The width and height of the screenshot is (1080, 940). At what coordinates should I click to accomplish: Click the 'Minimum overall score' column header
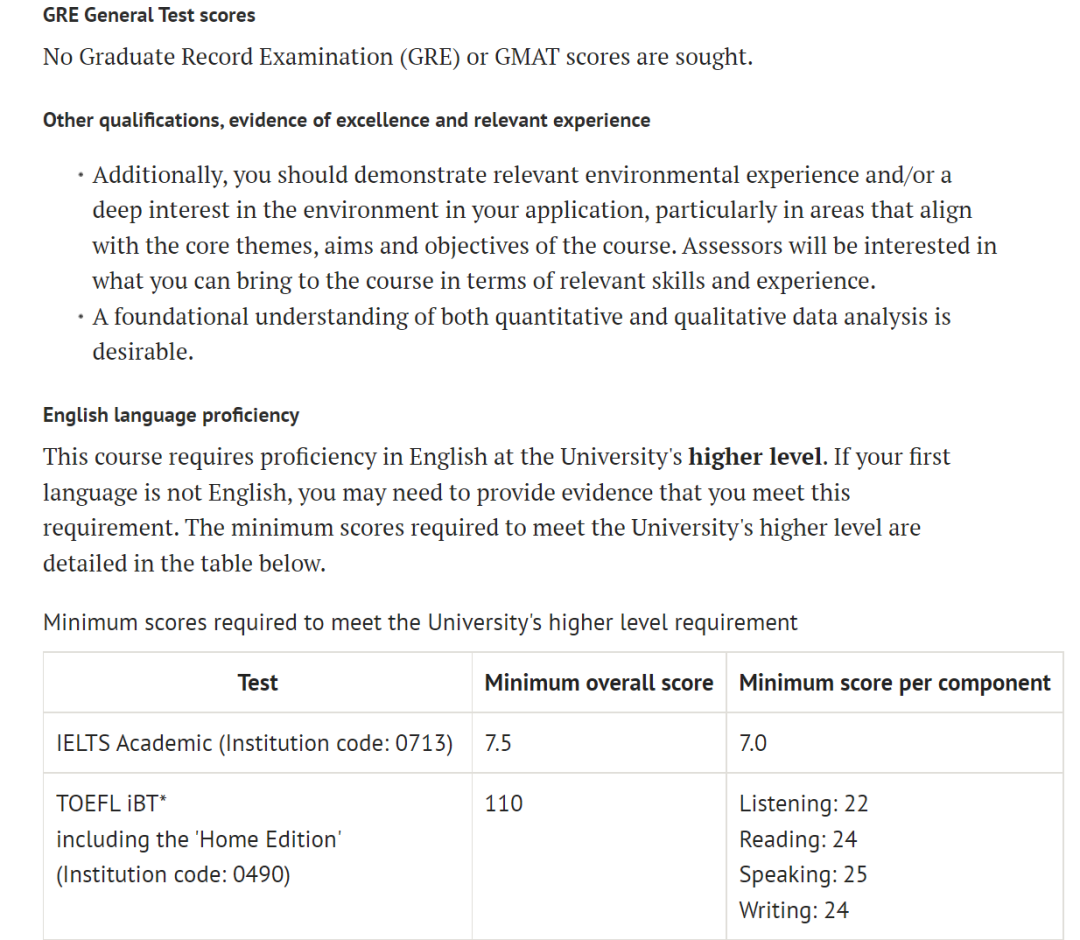598,683
